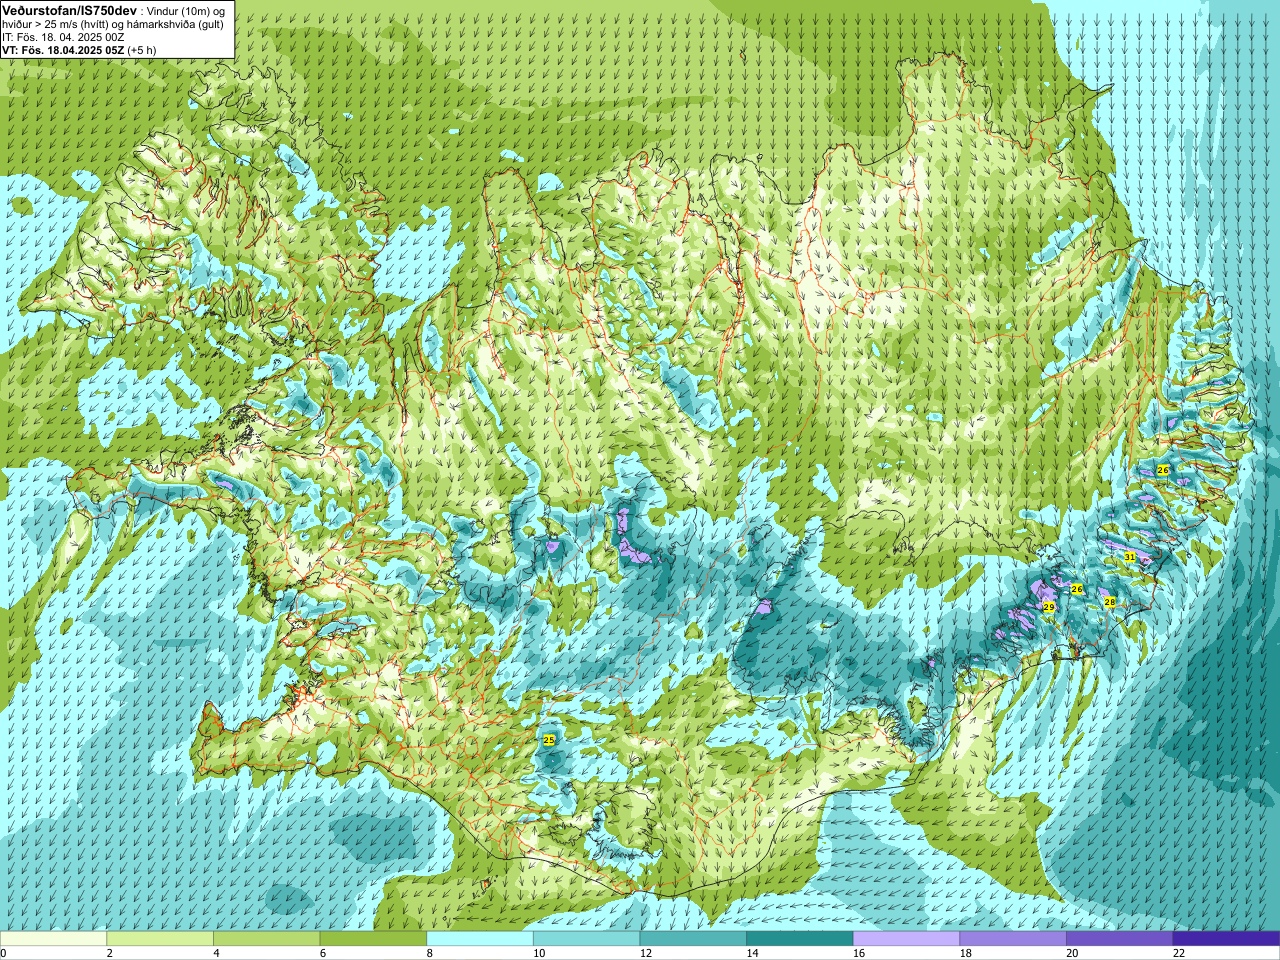Click the legend tick label "10"
Screen dimensions: 1280x960
point(539,953)
